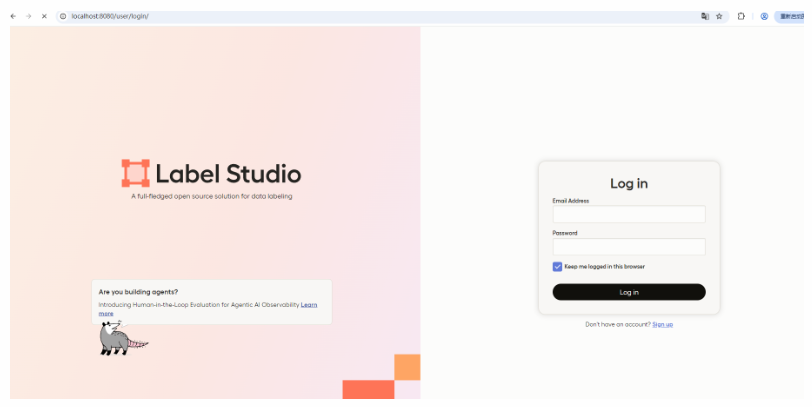Focus the Password input field
Viewport: 812px width, 407px height.
coord(629,246)
